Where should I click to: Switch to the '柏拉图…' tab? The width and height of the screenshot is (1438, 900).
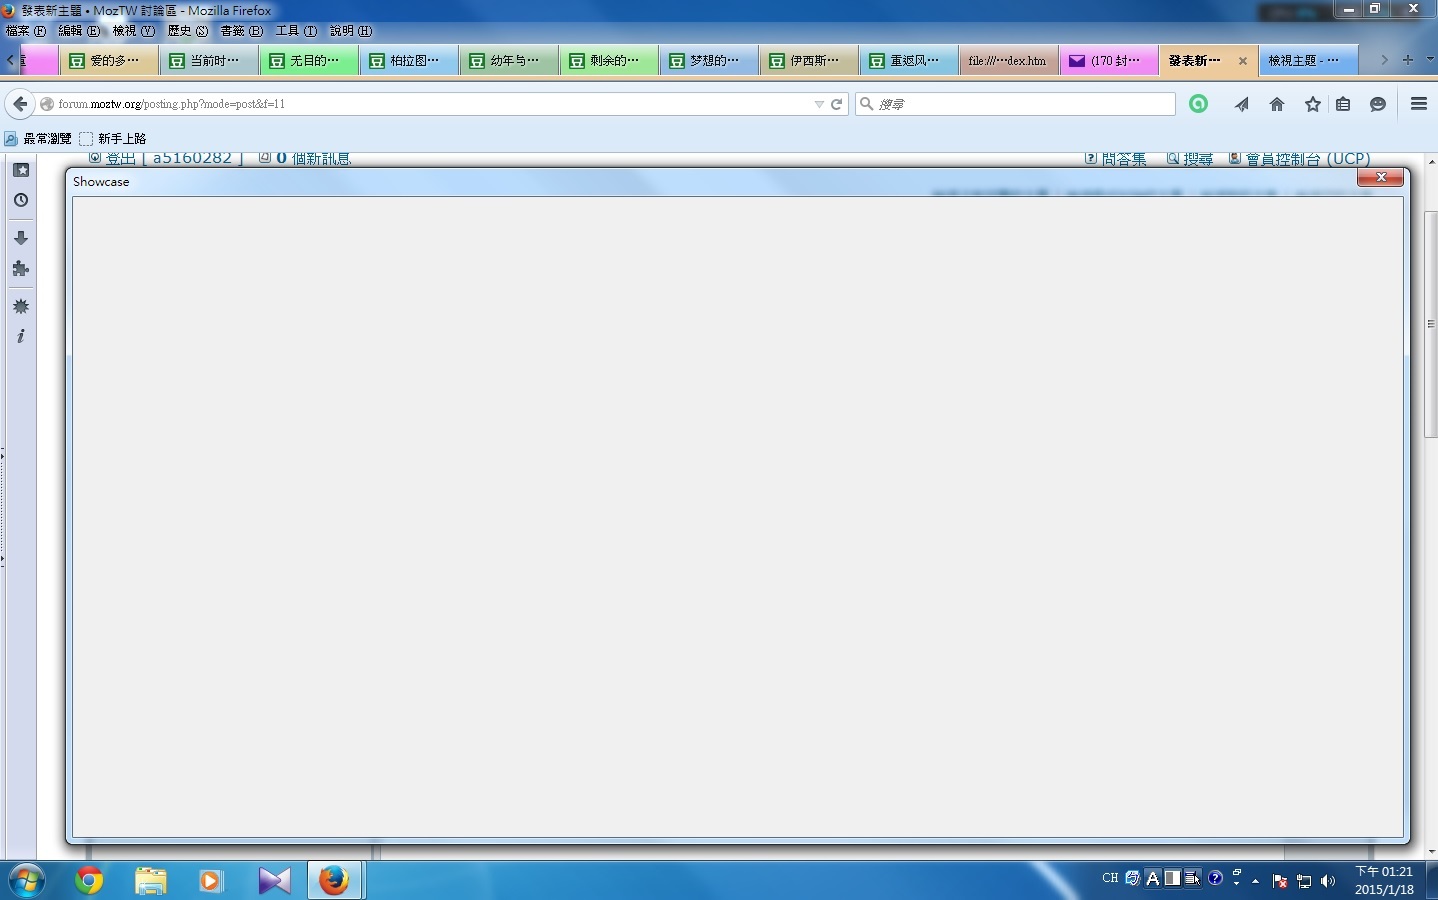coord(409,60)
